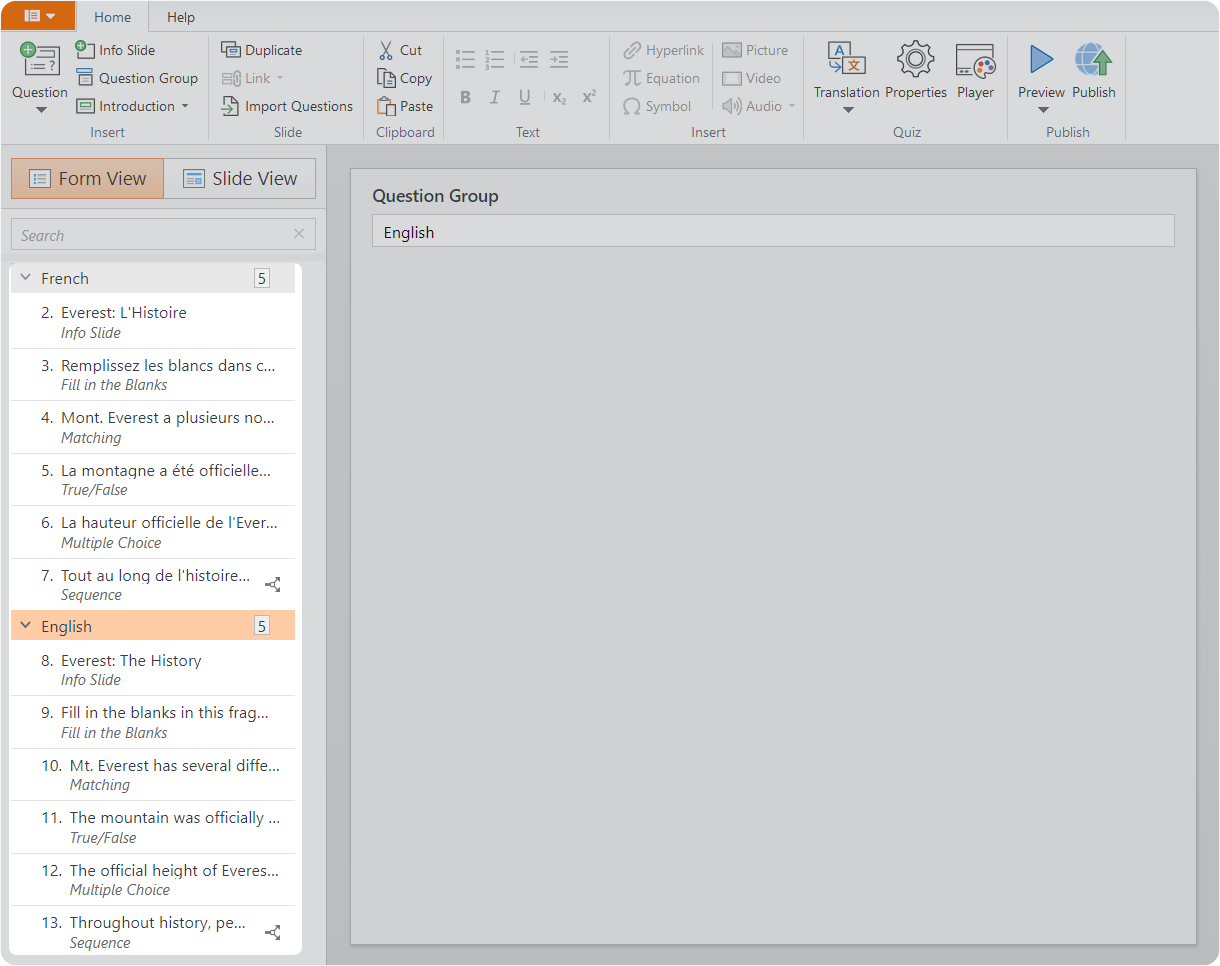Open the Player settings
This screenshot has width=1220, height=966.
975,60
